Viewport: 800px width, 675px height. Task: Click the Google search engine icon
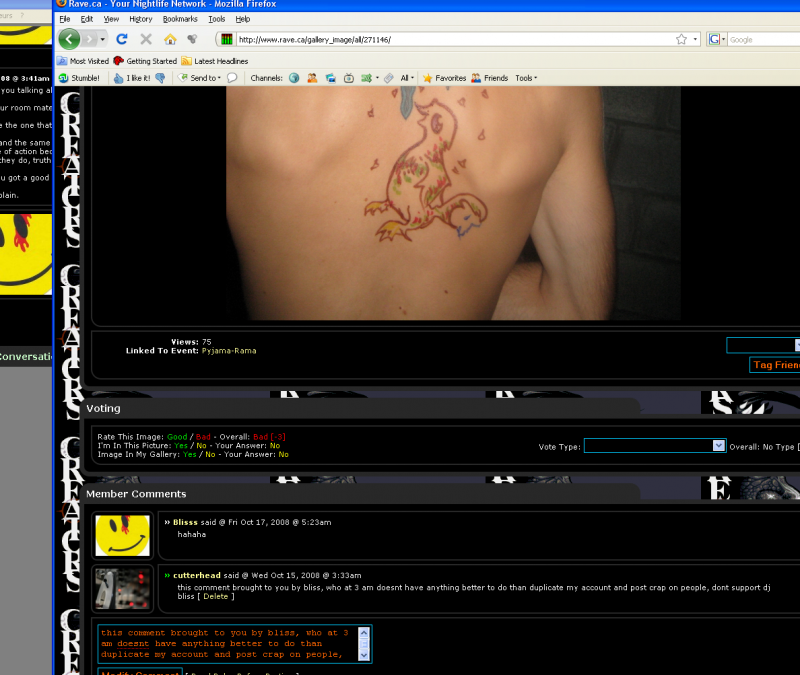[714, 39]
